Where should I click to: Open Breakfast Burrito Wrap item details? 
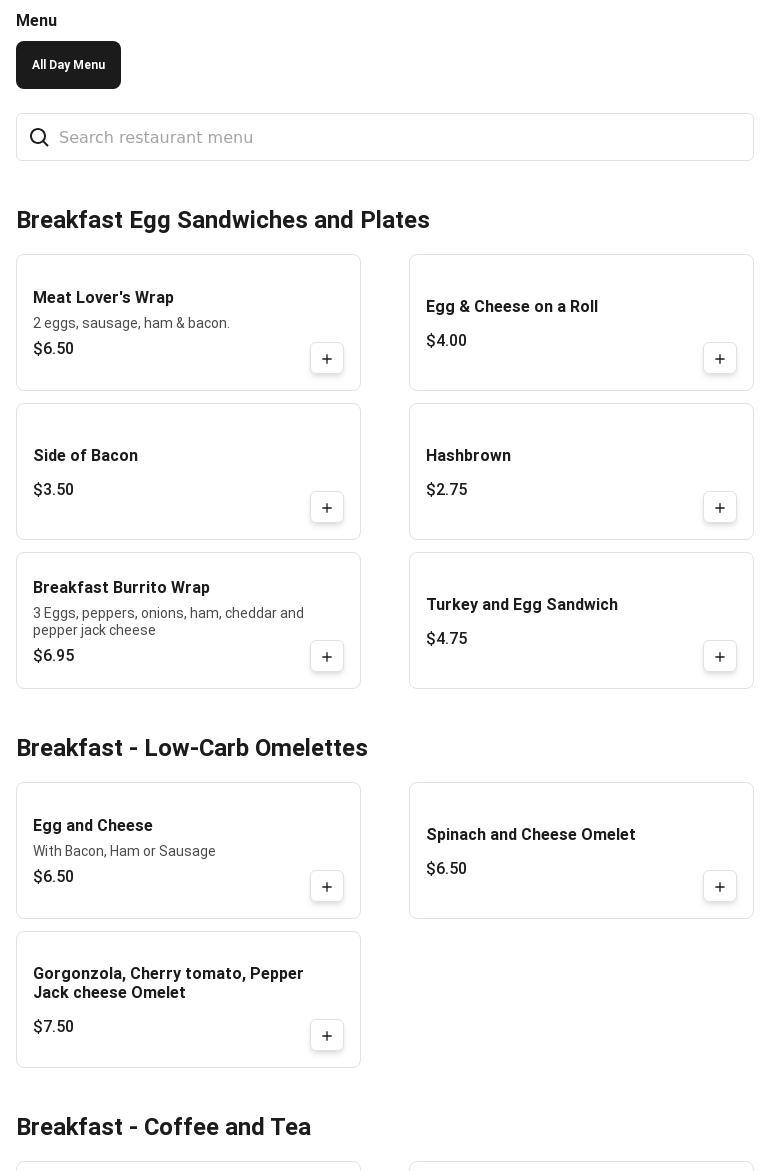pyautogui.click(x=121, y=588)
